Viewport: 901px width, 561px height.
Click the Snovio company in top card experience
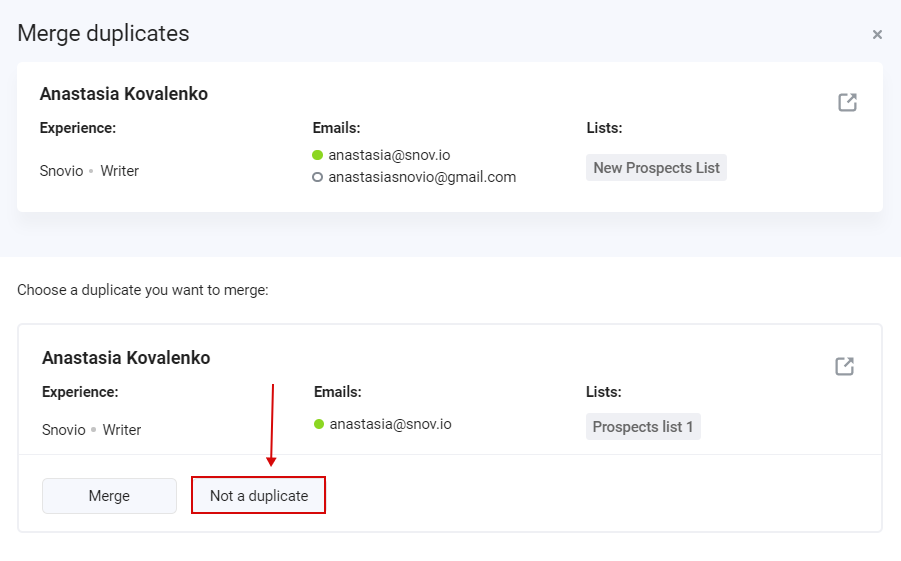pos(61,171)
